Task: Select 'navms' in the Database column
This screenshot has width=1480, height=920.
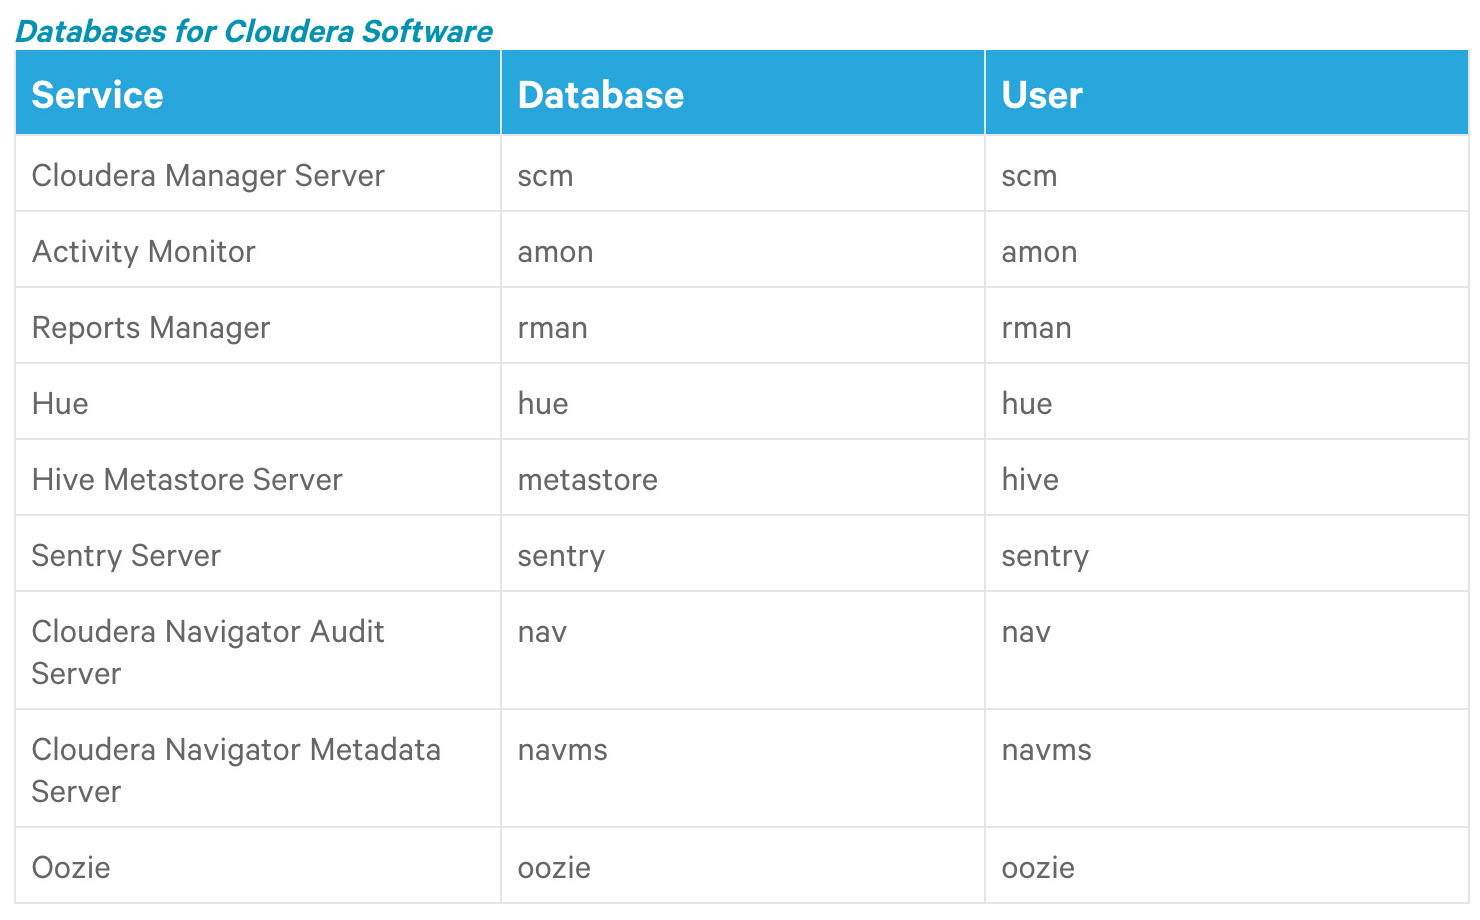Action: (x=562, y=750)
